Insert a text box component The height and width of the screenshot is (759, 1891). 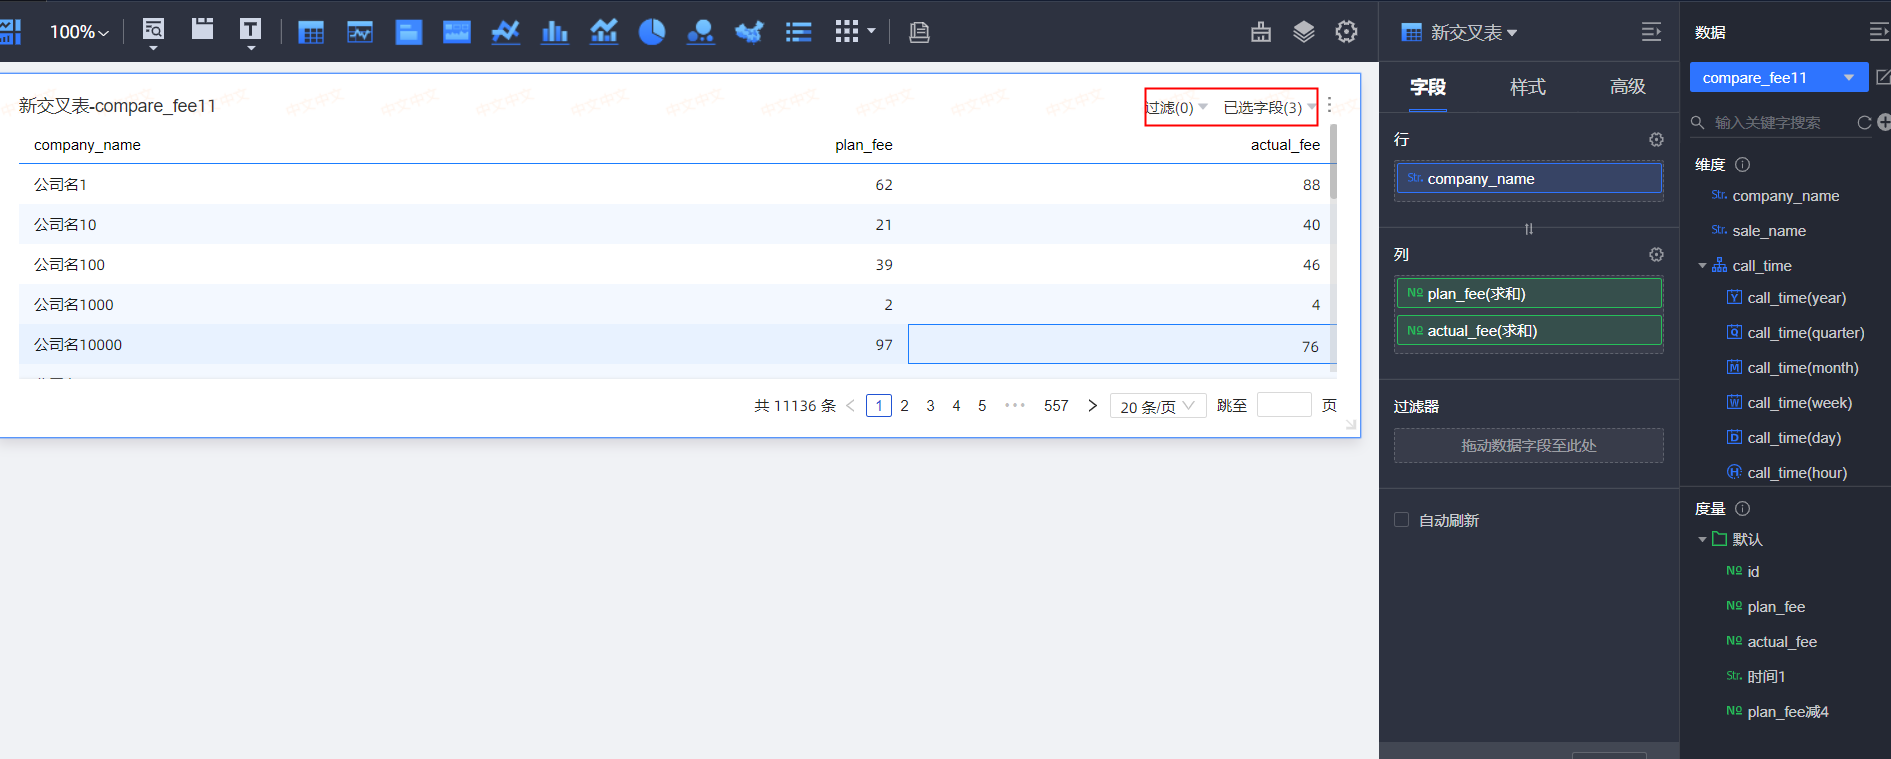point(250,30)
